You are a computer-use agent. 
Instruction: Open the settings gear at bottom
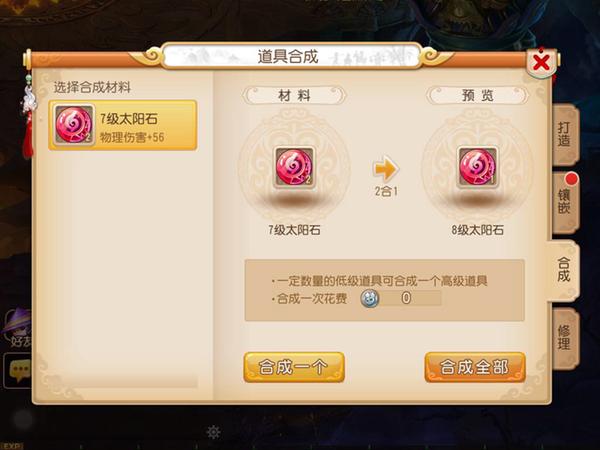[x=213, y=432]
